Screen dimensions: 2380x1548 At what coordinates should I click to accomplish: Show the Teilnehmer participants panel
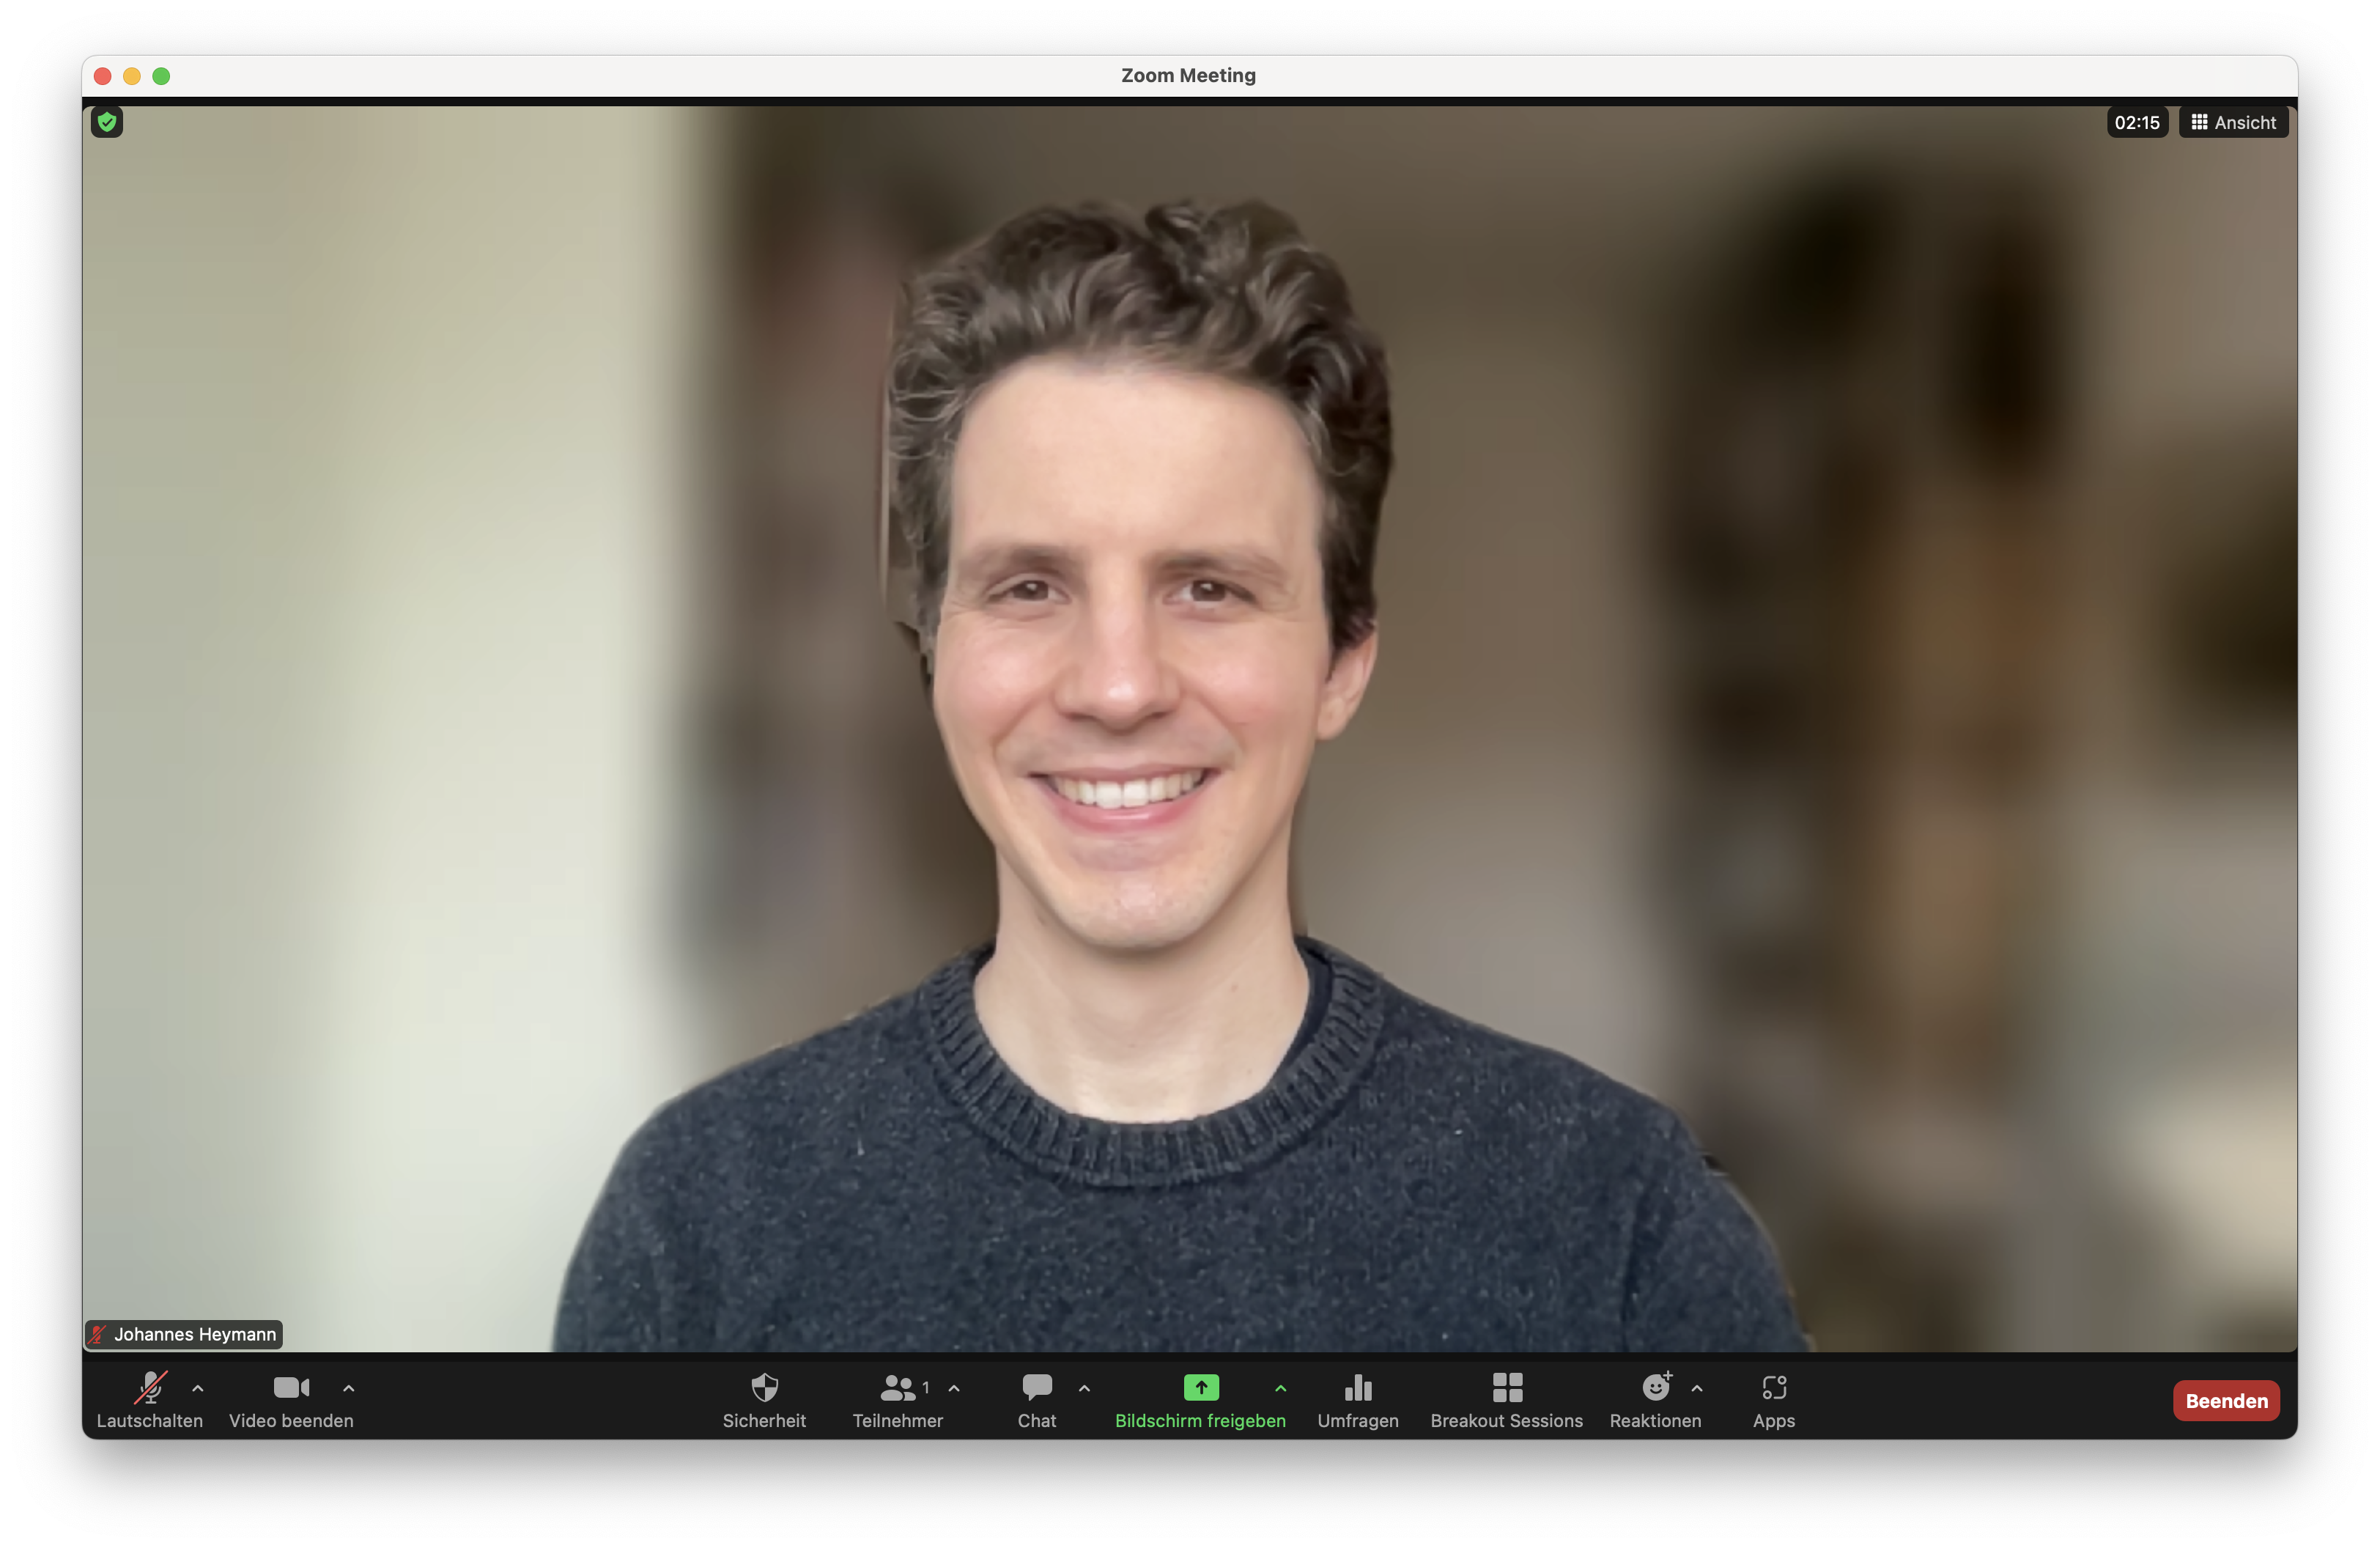897,1388
